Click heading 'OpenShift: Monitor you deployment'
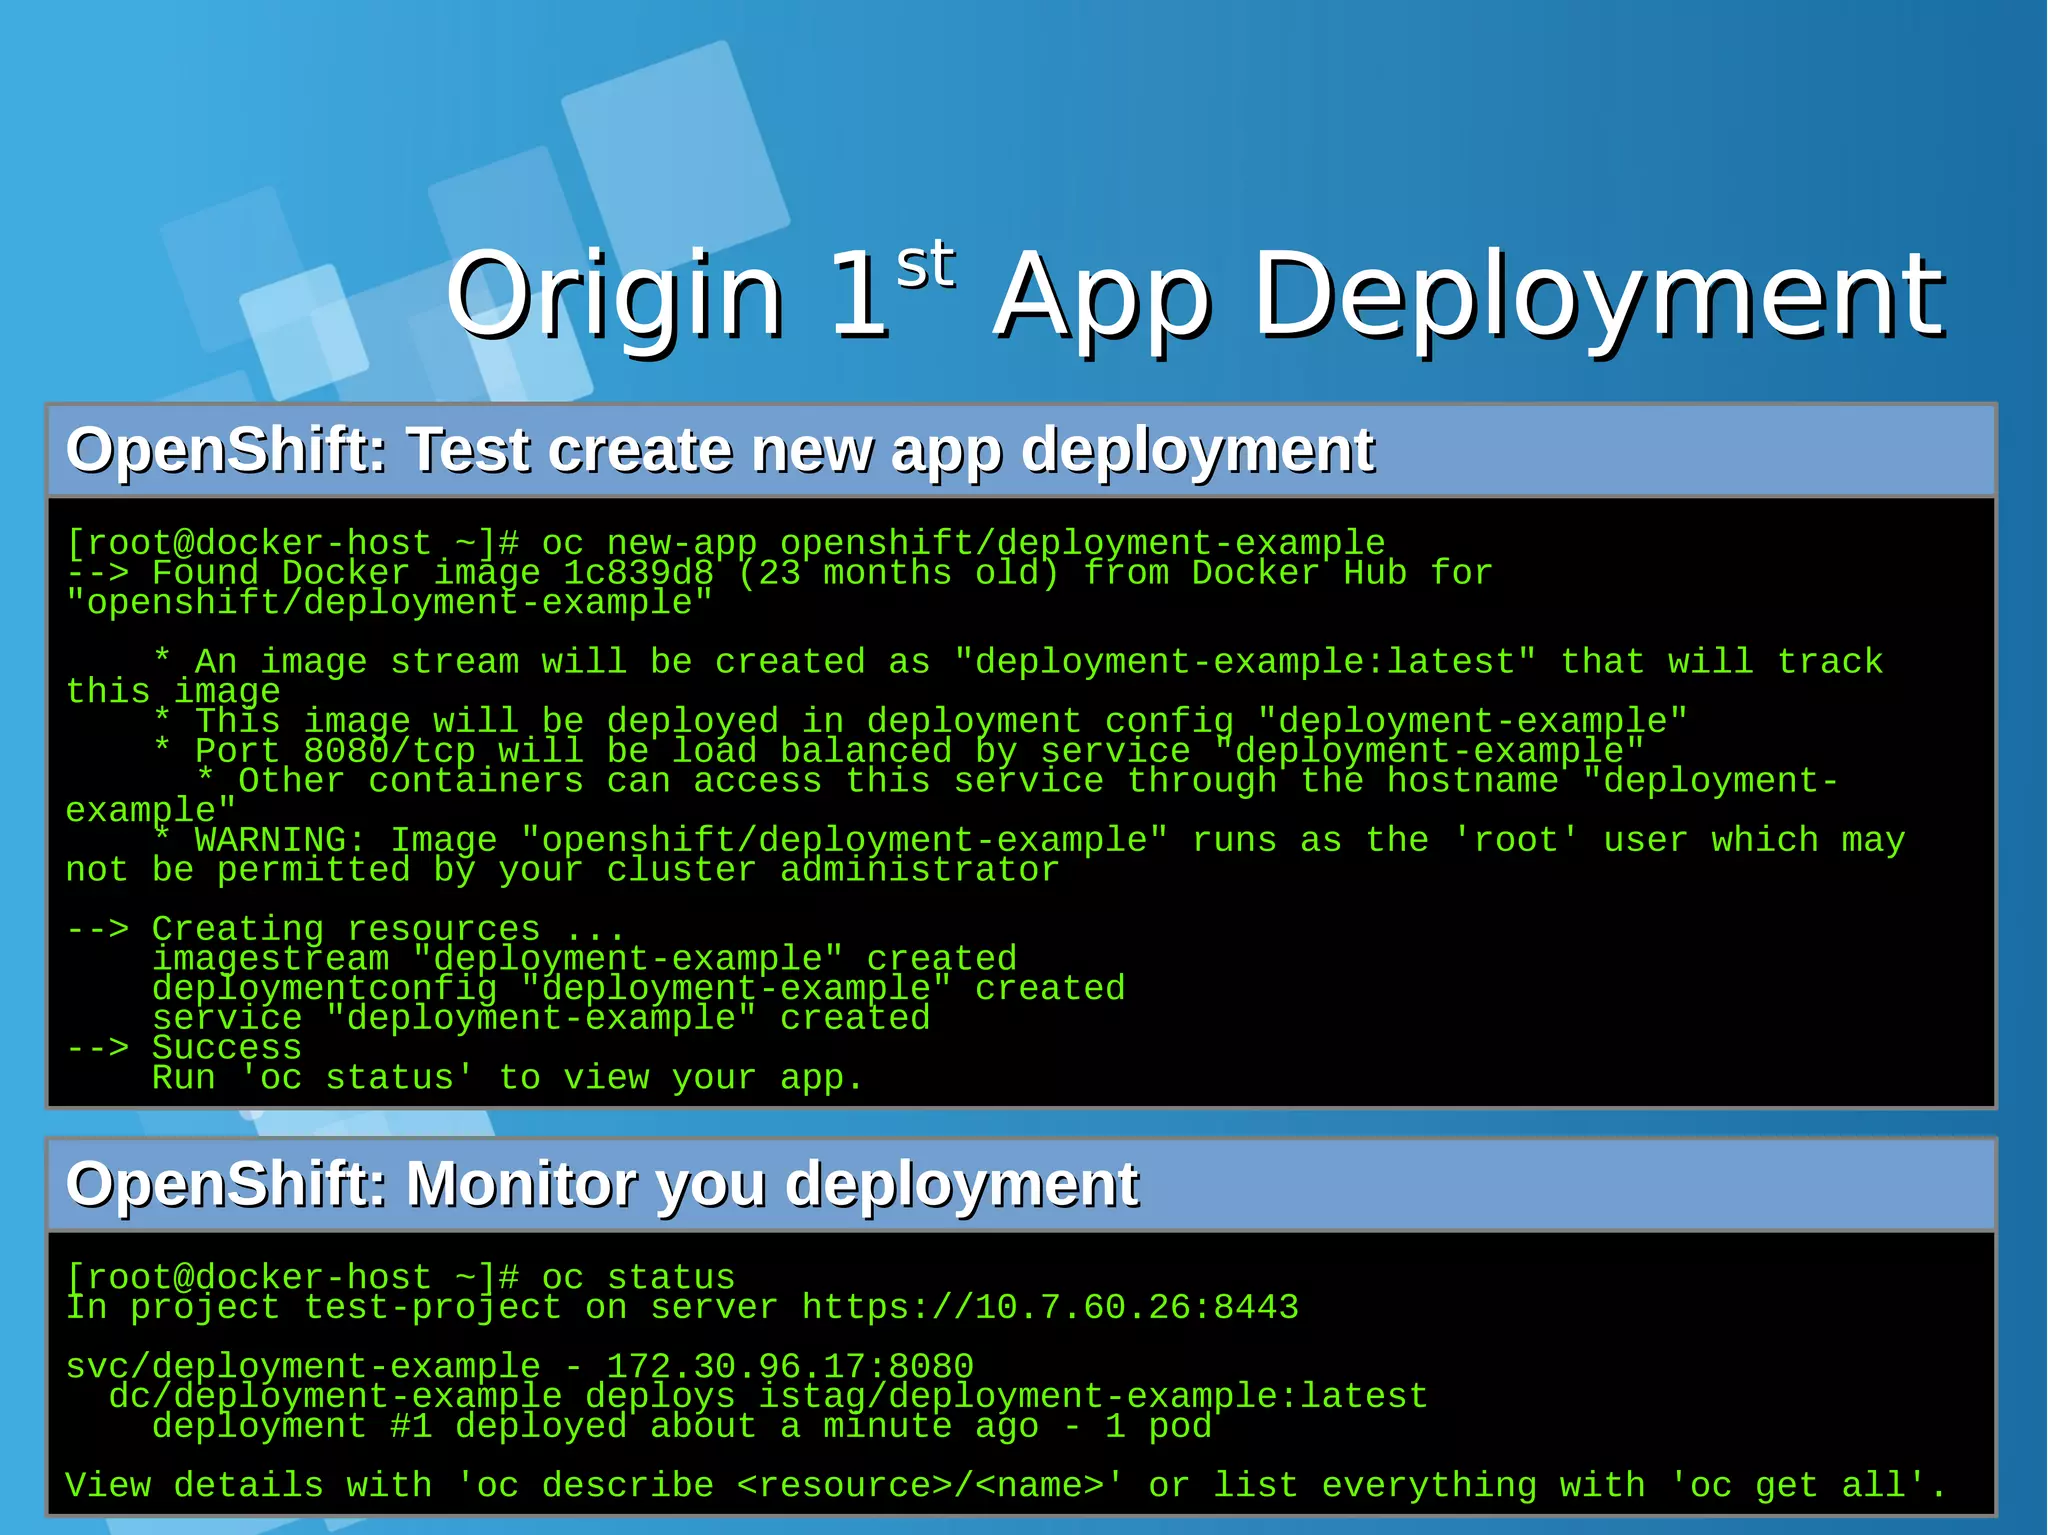2048x1535 pixels. click(602, 1185)
